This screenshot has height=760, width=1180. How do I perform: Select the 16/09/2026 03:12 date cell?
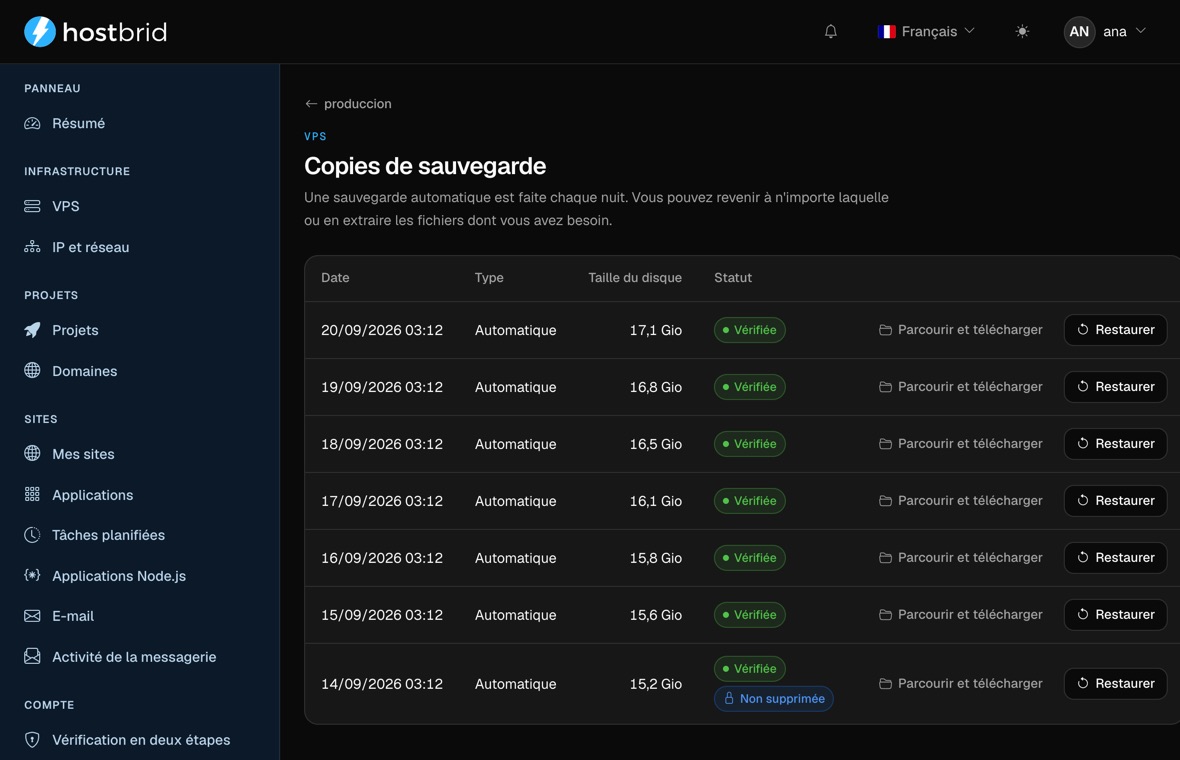(x=382, y=558)
